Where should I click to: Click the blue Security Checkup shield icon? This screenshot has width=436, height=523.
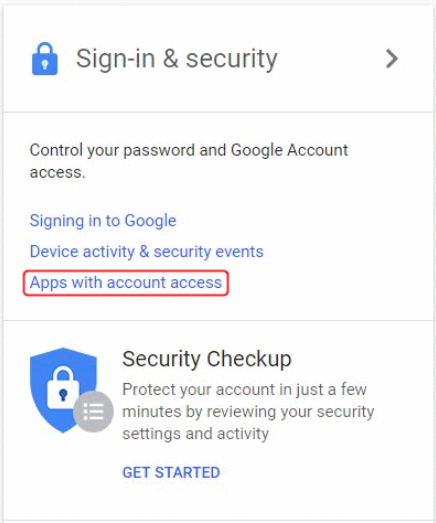[63, 390]
